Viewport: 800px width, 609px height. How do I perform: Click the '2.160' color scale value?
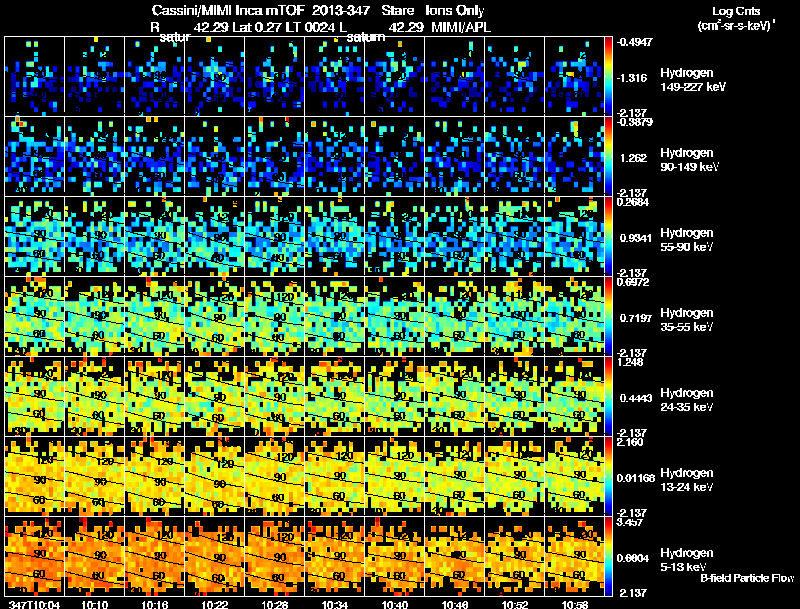coord(630,442)
